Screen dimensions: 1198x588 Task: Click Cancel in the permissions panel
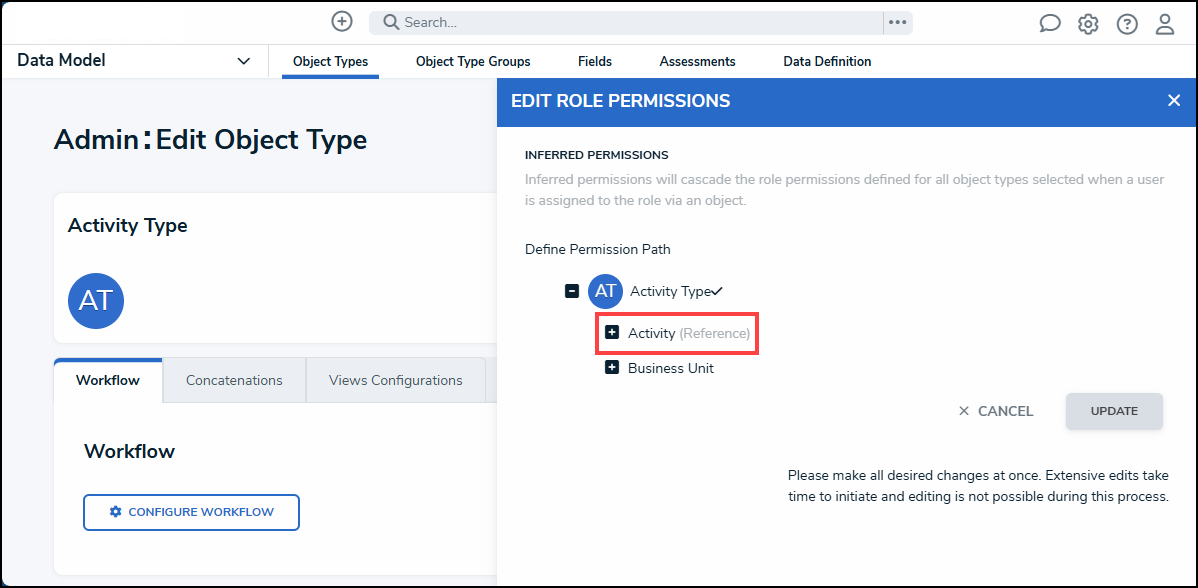pos(995,411)
